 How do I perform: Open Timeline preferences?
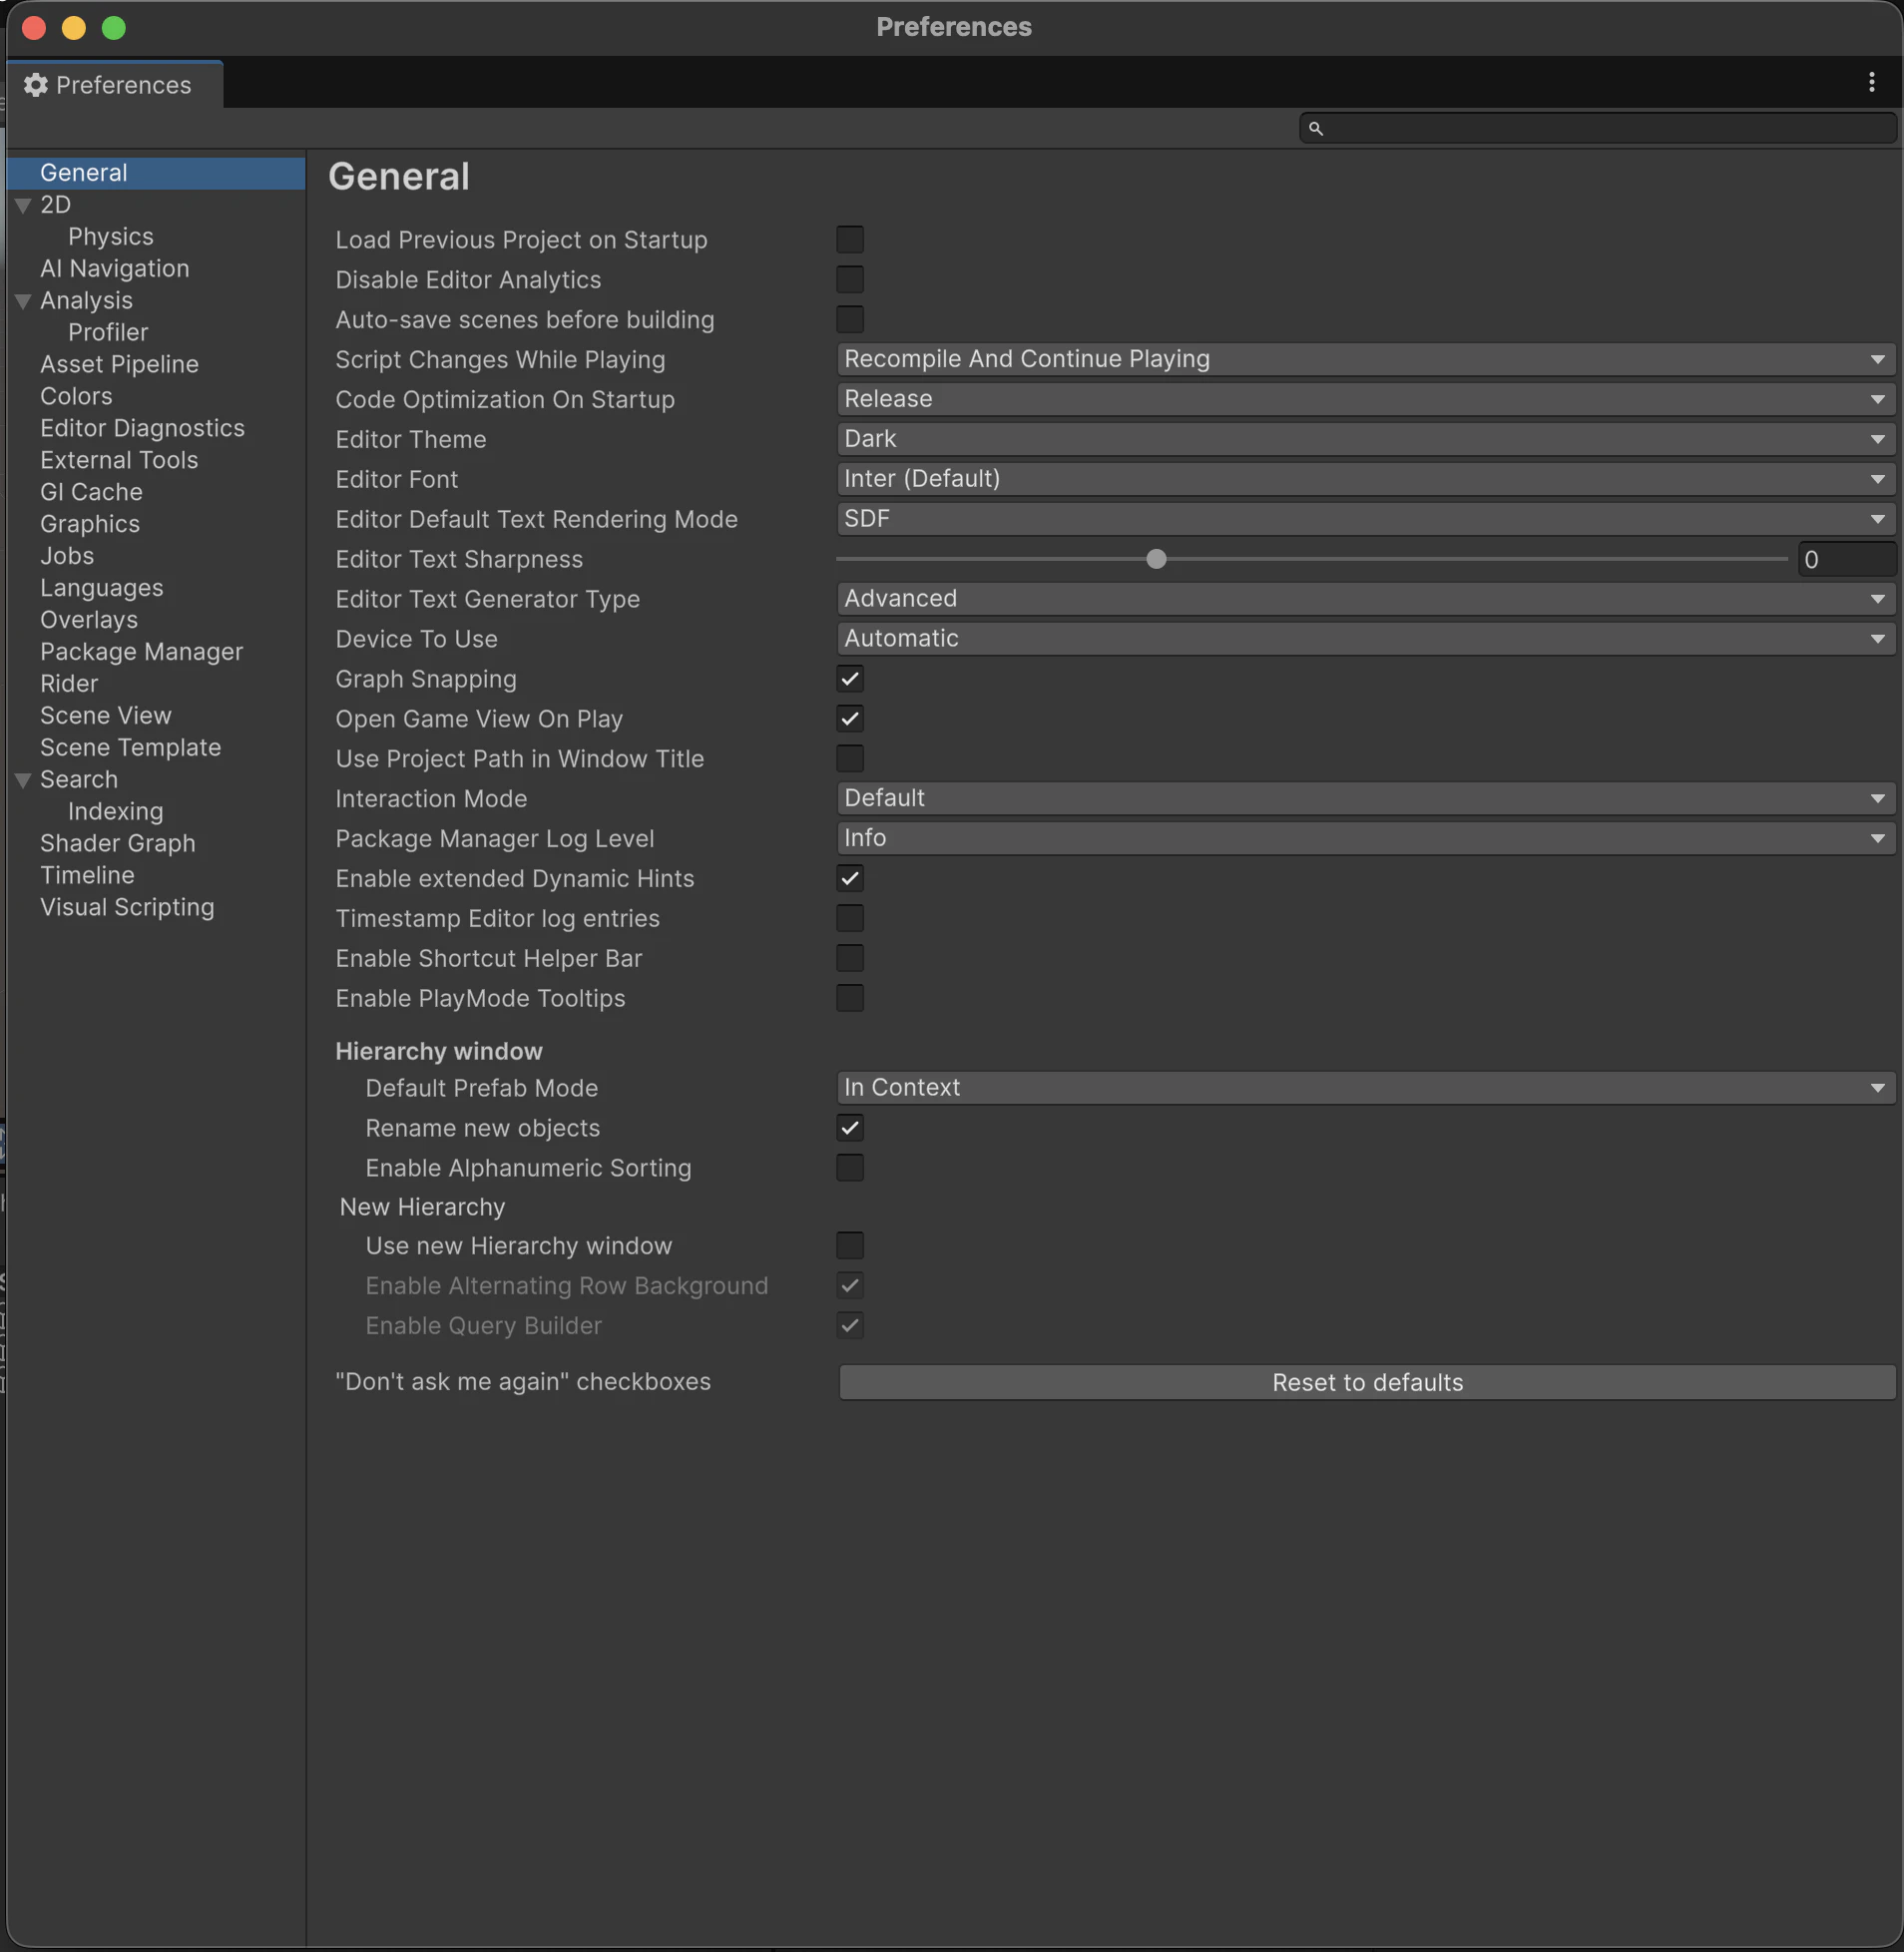click(87, 877)
